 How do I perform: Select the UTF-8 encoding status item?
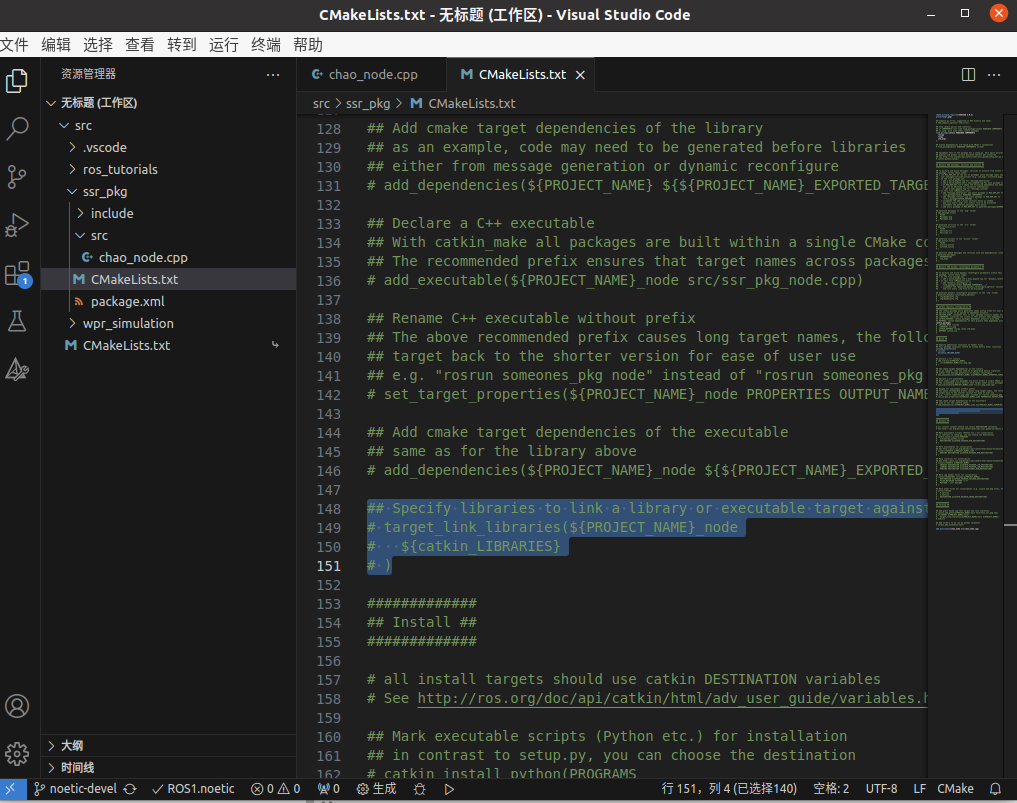click(x=881, y=789)
